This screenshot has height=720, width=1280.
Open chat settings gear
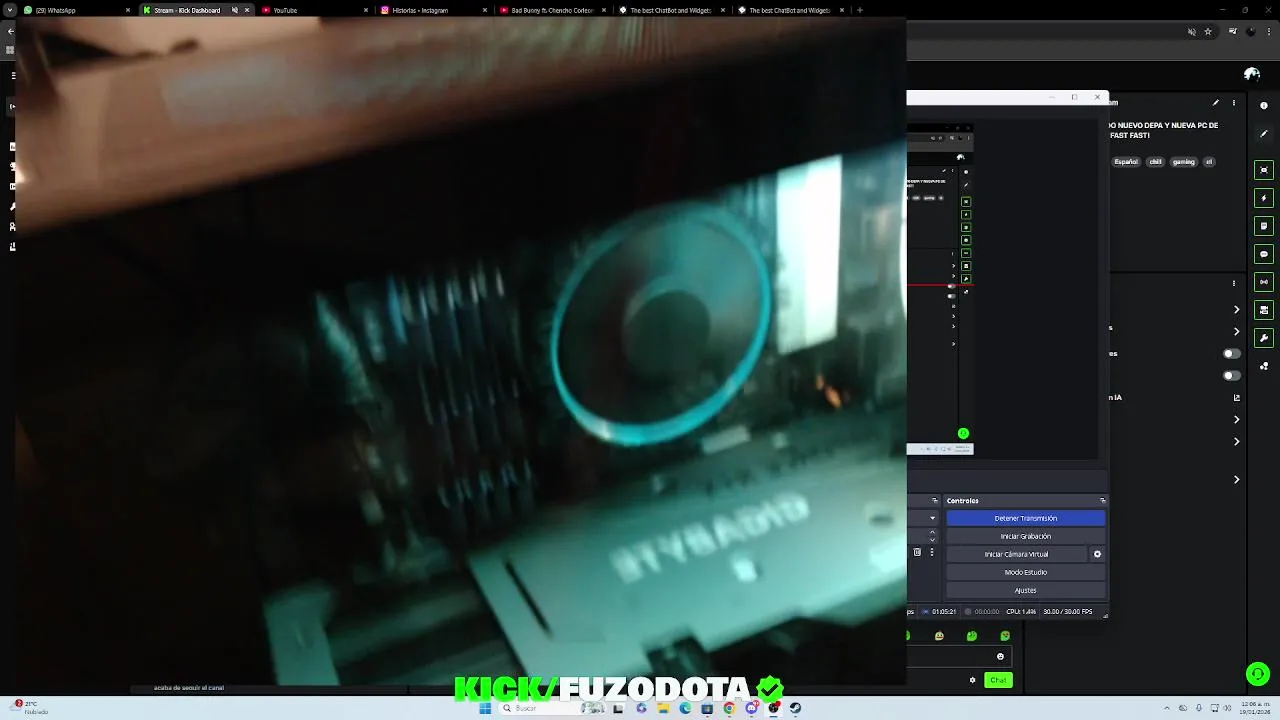972,680
